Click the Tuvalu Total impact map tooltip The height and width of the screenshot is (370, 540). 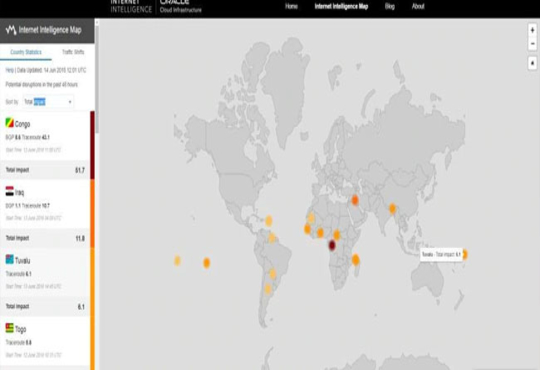click(x=441, y=255)
